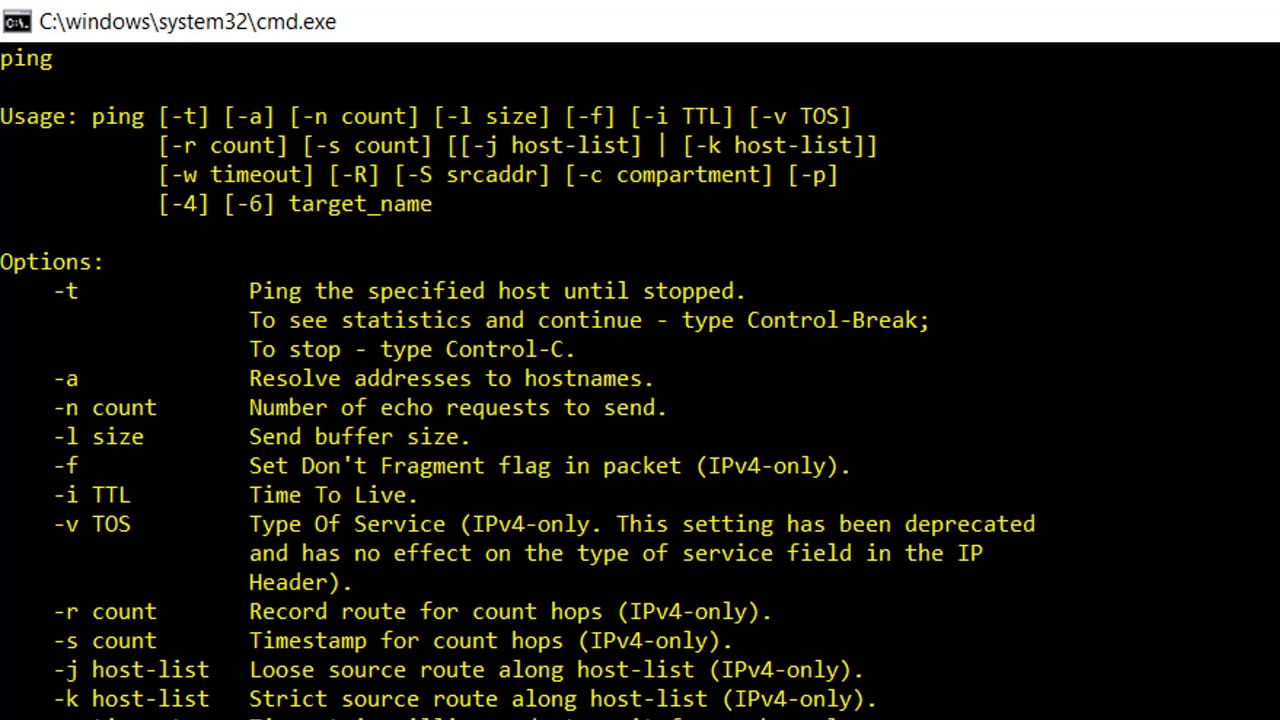This screenshot has width=1280, height=720.
Task: Click the 'Set Don't Fragment flag' description
Action: tap(549, 465)
